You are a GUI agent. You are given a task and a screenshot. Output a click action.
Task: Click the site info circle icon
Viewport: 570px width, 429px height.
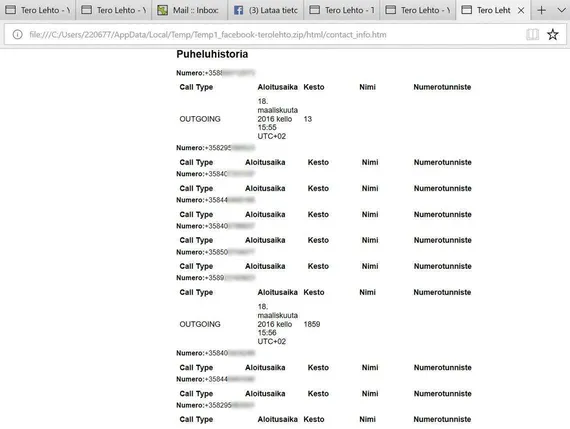(x=17, y=35)
